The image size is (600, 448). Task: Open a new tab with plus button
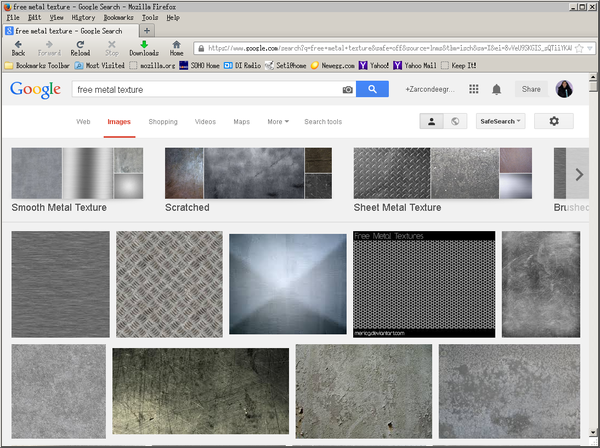147,31
